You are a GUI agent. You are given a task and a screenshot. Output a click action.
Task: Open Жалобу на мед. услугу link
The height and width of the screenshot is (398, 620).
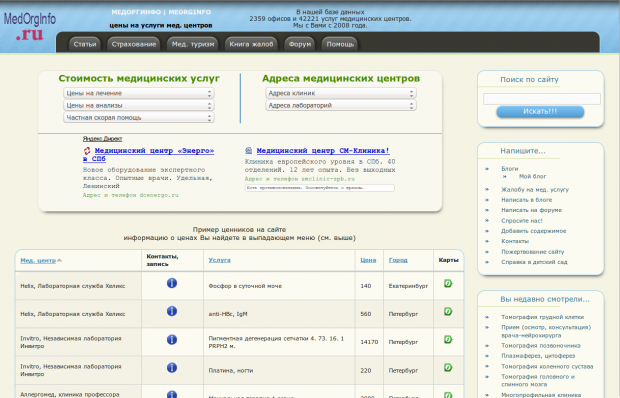pyautogui.click(x=535, y=190)
